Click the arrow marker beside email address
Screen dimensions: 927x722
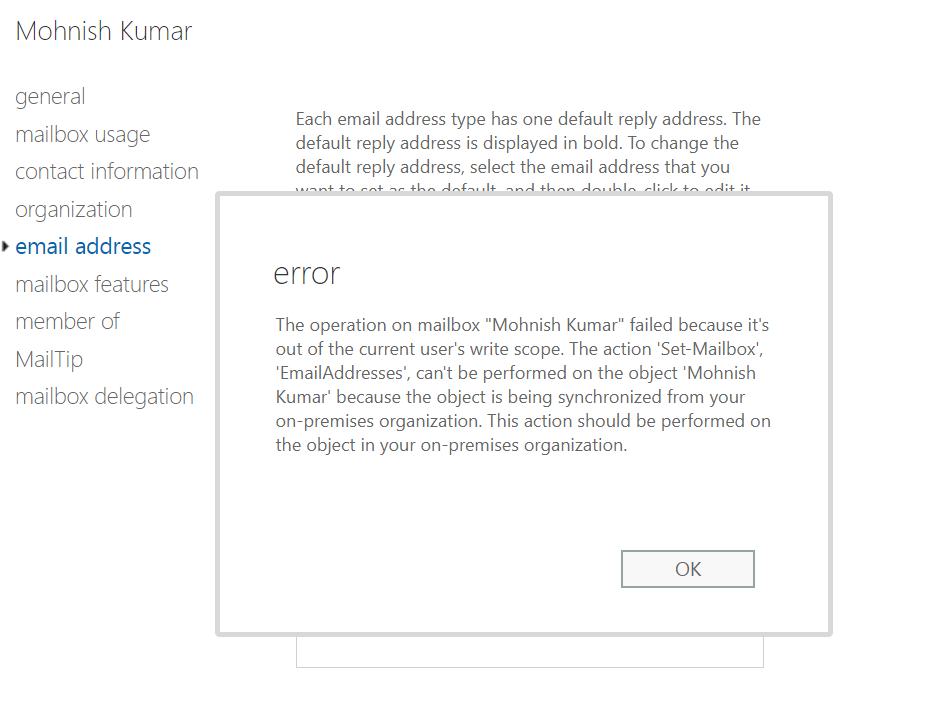click(6, 247)
